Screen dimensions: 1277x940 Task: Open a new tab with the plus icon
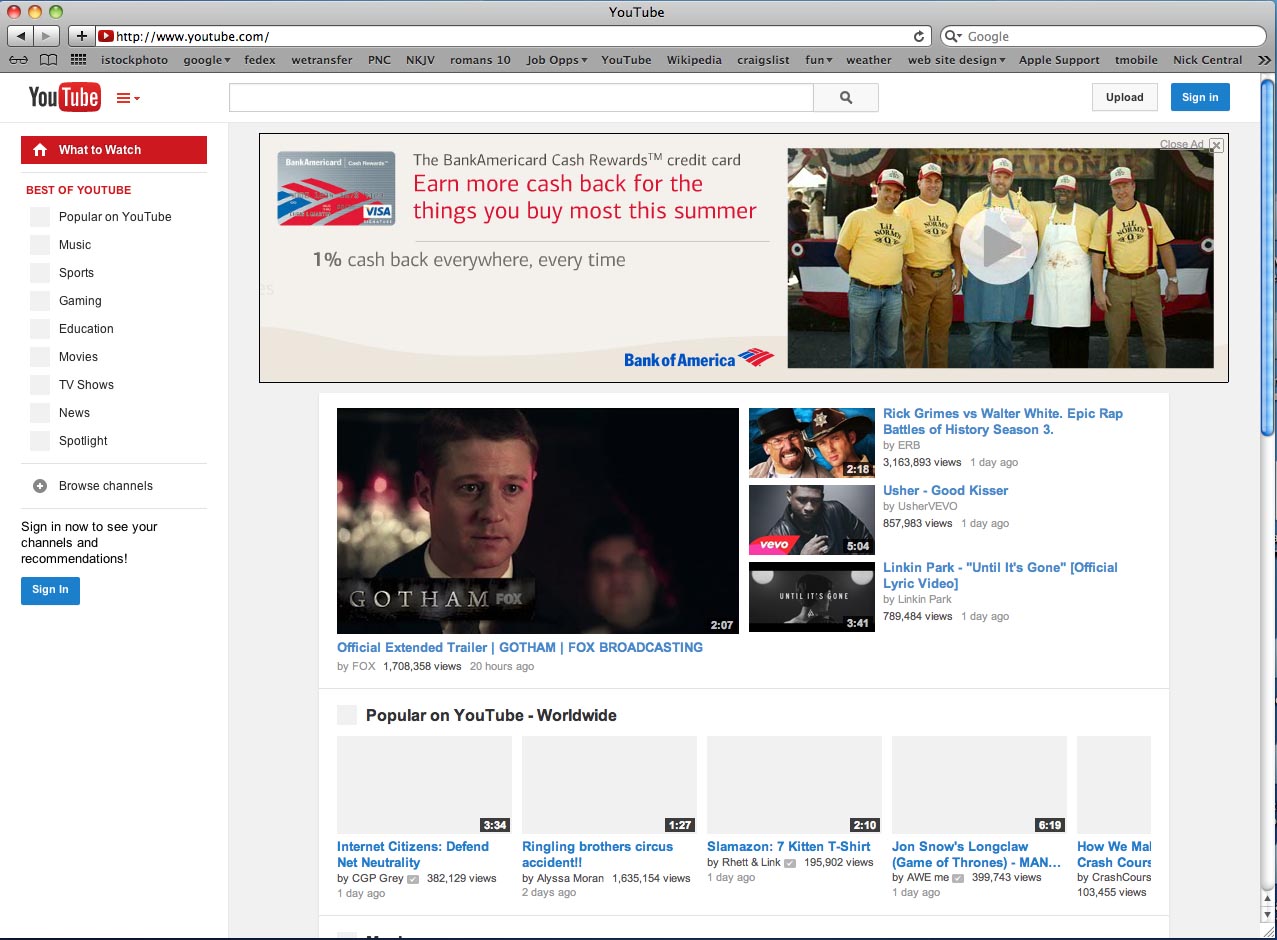point(81,35)
